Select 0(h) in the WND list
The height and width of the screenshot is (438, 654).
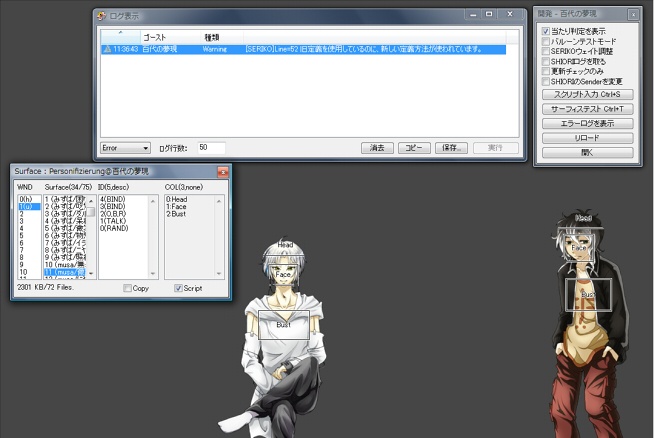29,199
